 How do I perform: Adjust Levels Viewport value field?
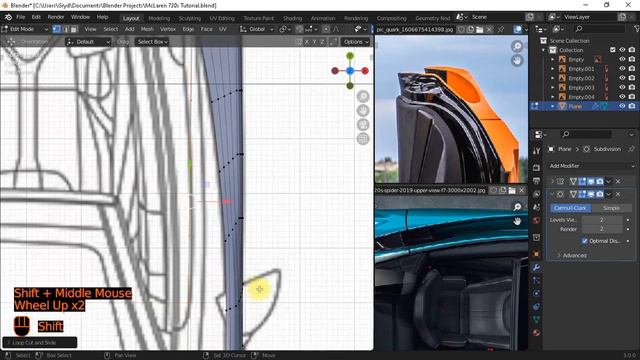pyautogui.click(x=601, y=220)
